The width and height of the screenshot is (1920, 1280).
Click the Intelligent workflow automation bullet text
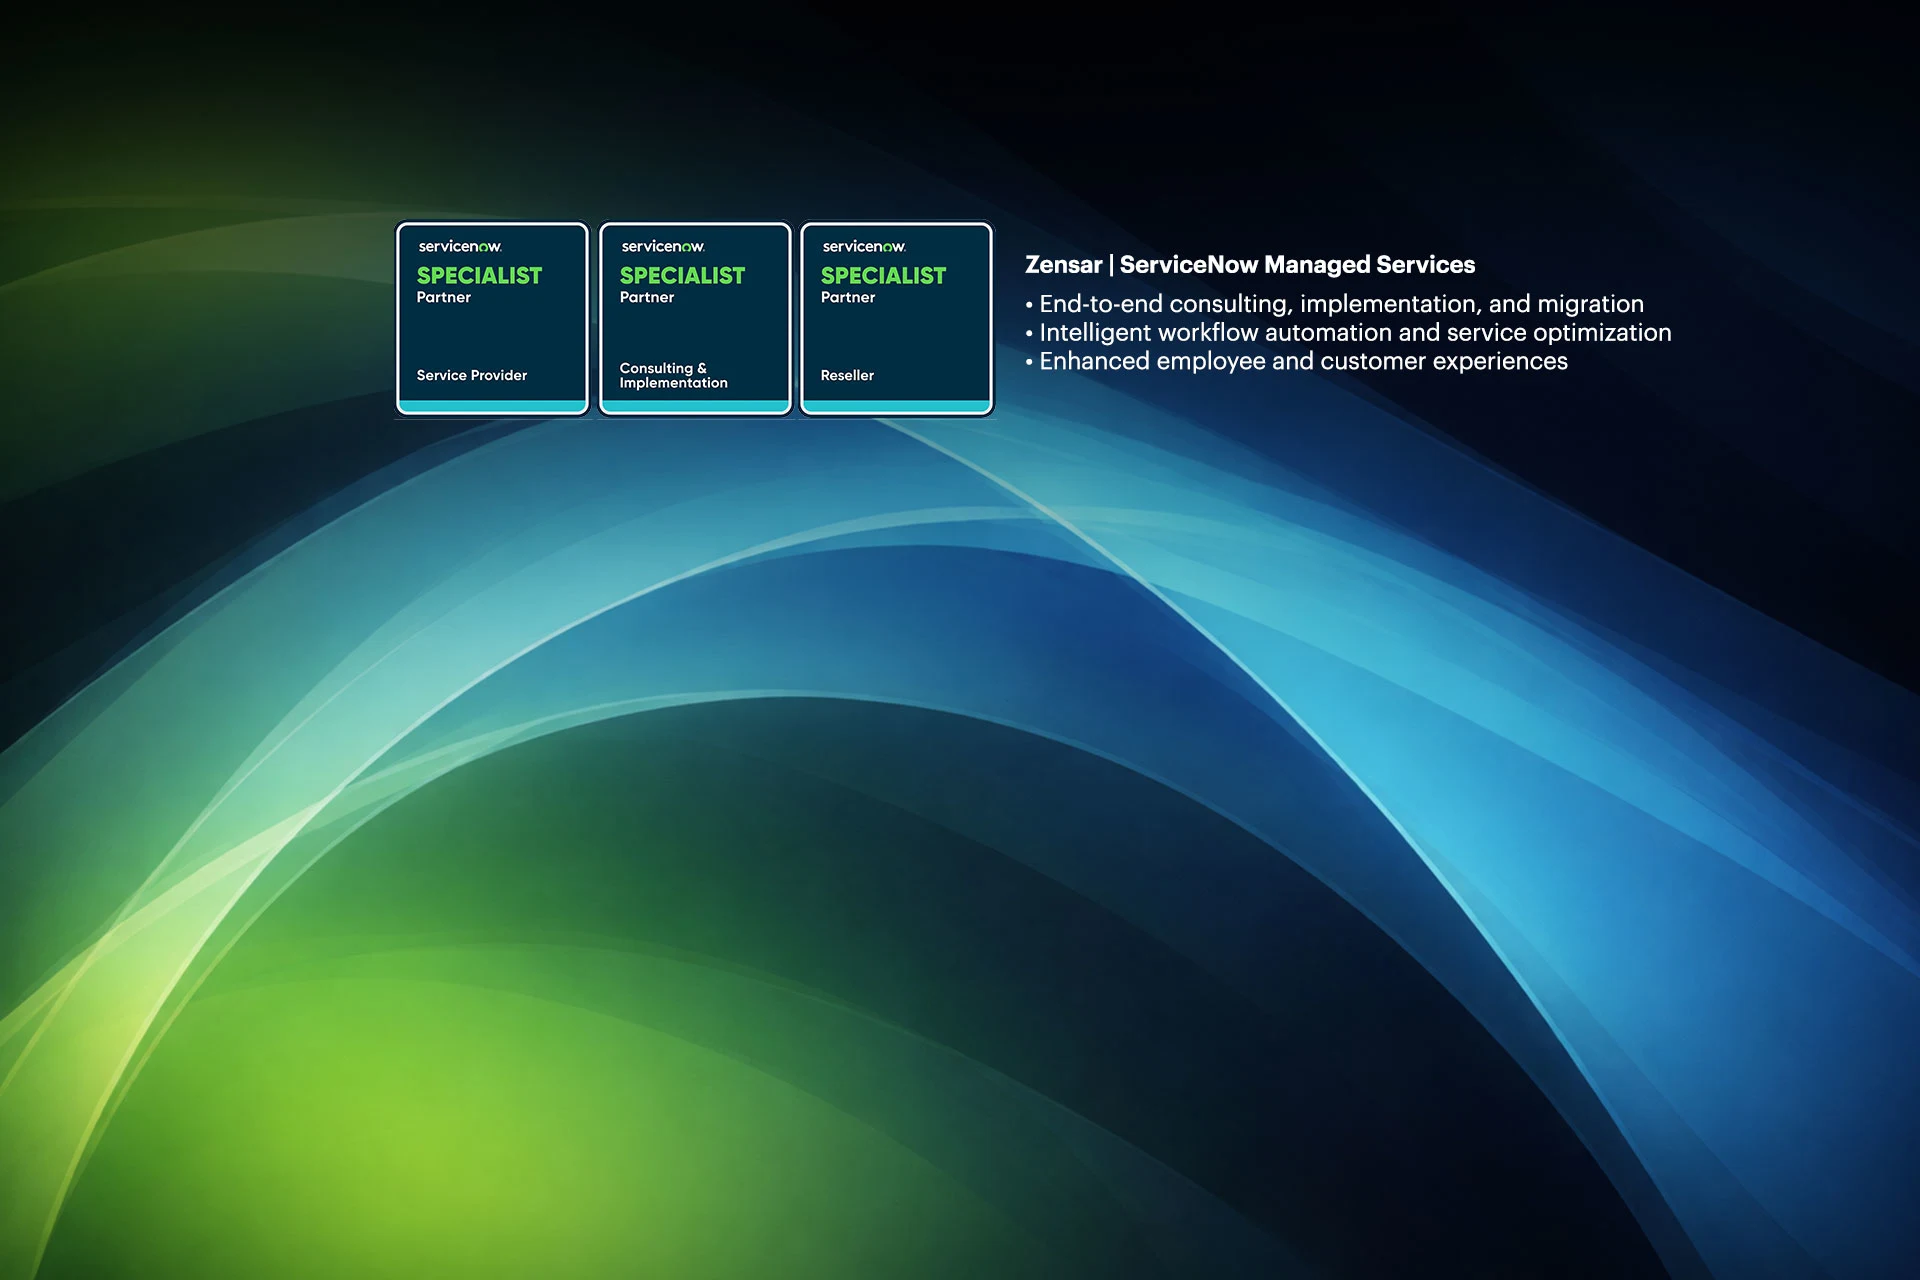(x=1349, y=333)
